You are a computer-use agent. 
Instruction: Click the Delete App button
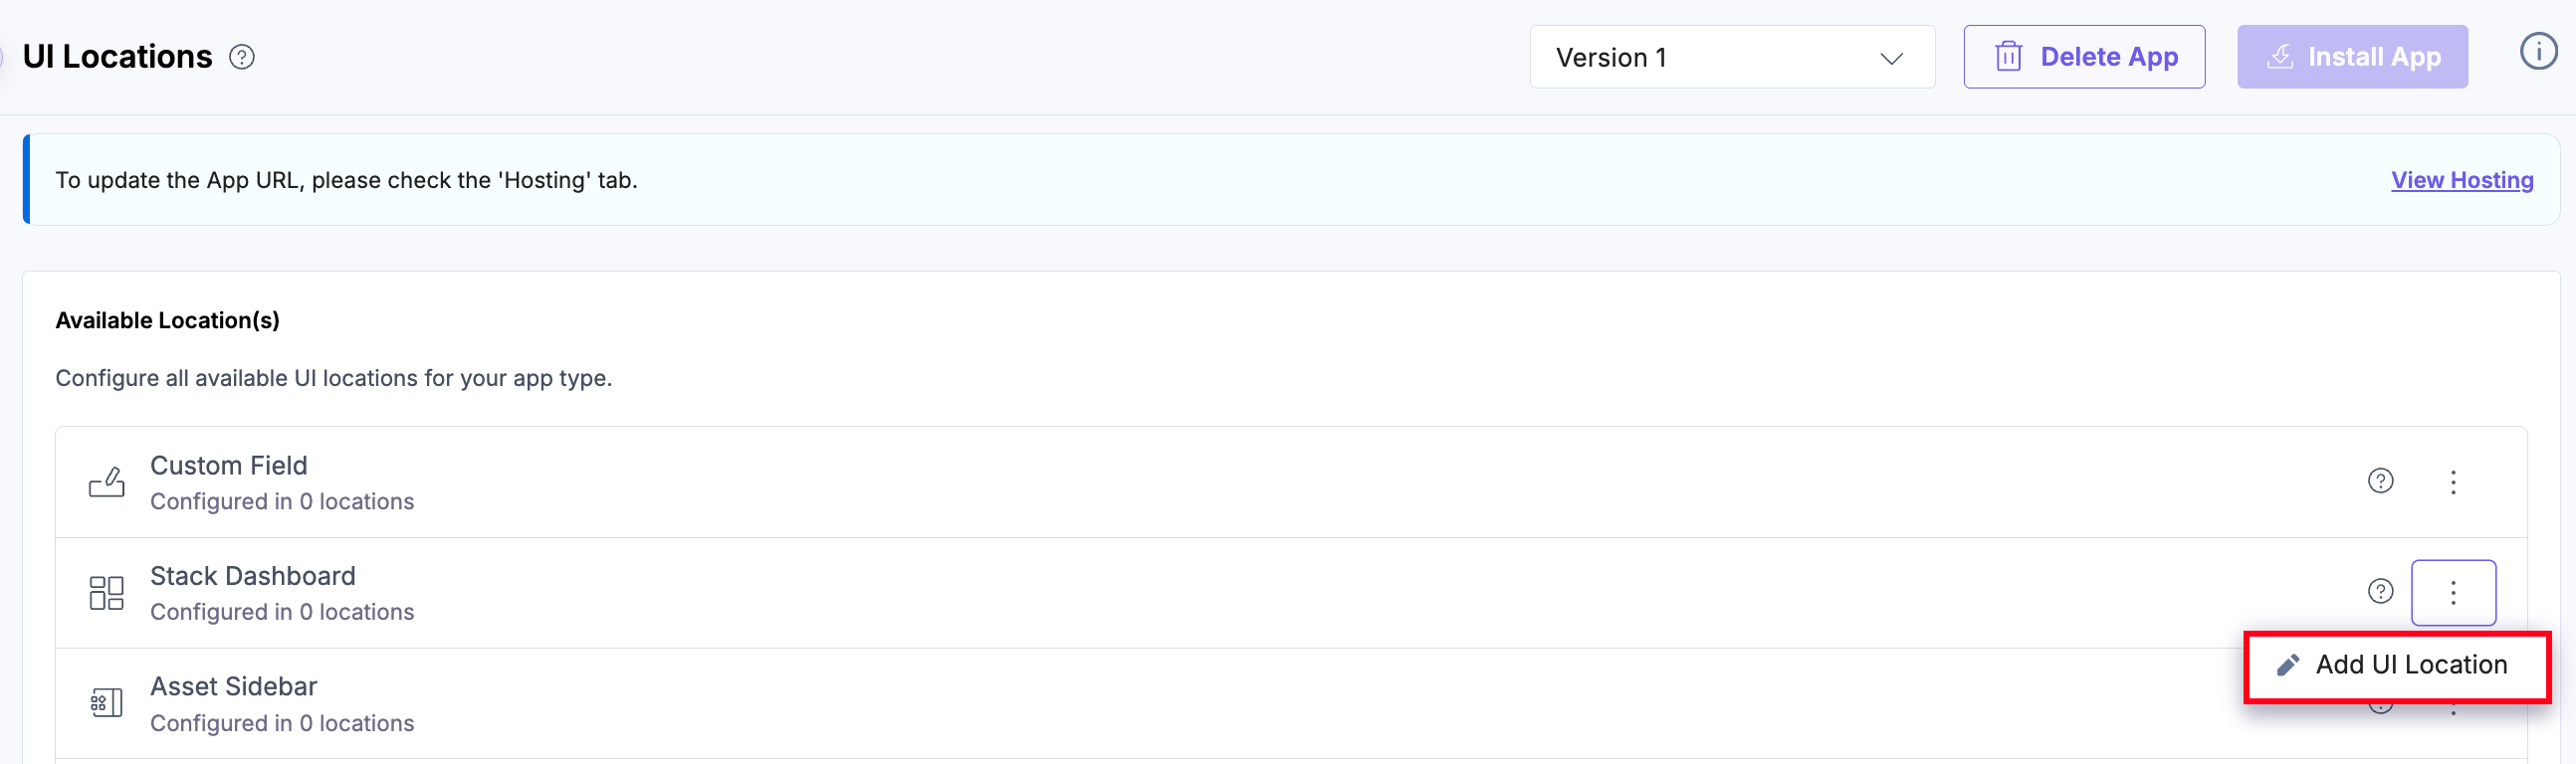point(2083,57)
